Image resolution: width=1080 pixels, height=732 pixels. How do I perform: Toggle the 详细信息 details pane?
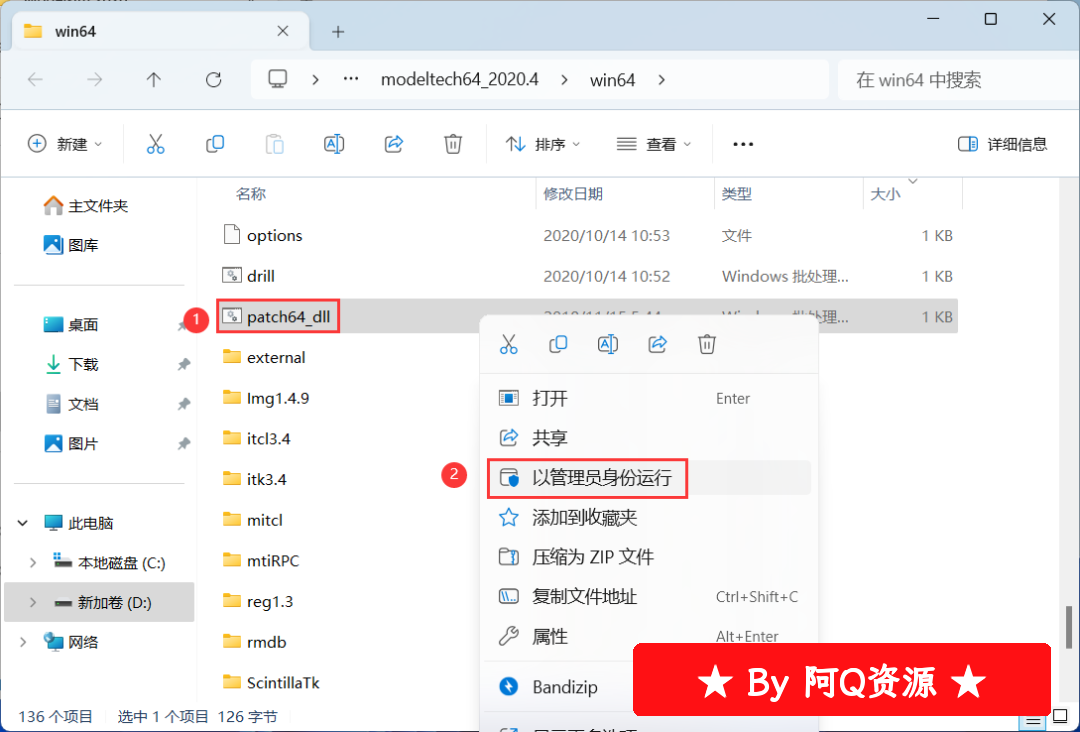click(x=1002, y=144)
